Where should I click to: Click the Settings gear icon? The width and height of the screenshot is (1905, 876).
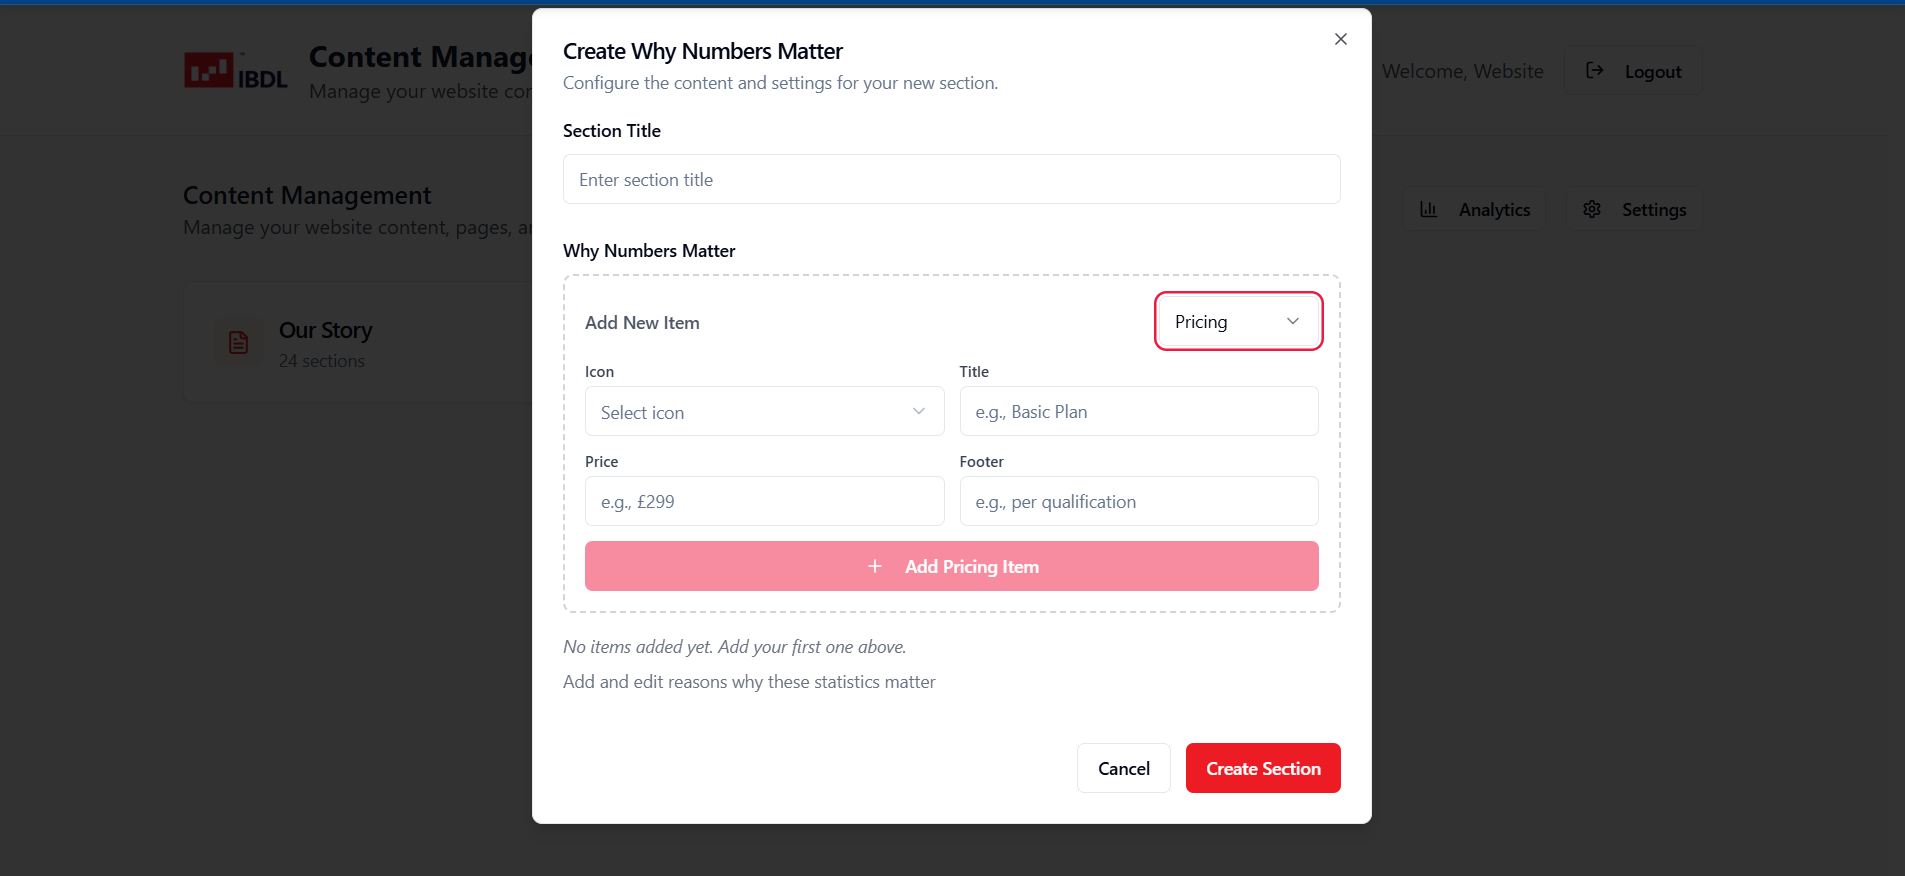(1592, 210)
